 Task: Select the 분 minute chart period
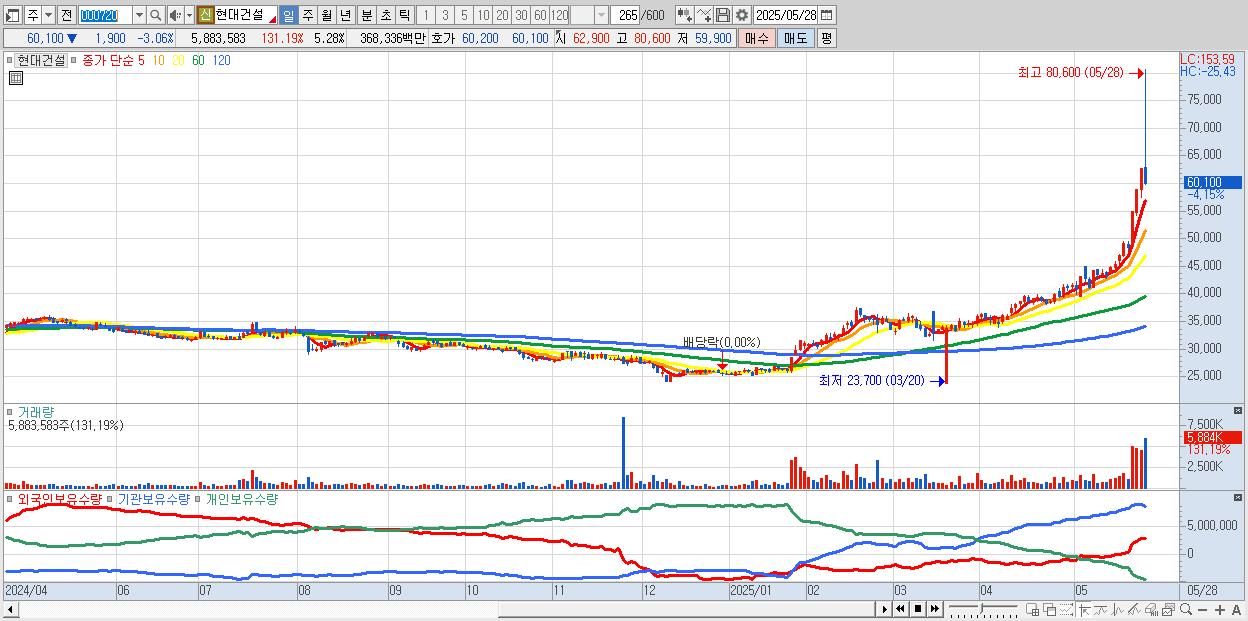(x=366, y=15)
